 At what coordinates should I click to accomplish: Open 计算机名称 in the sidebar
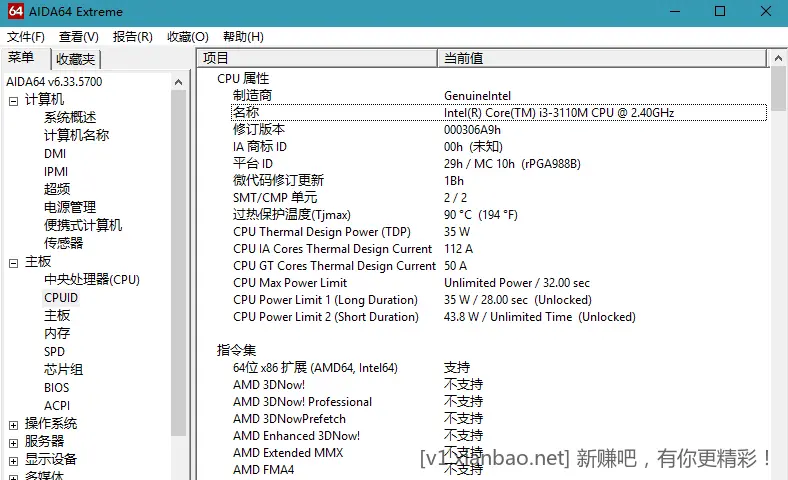pyautogui.click(x=76, y=135)
